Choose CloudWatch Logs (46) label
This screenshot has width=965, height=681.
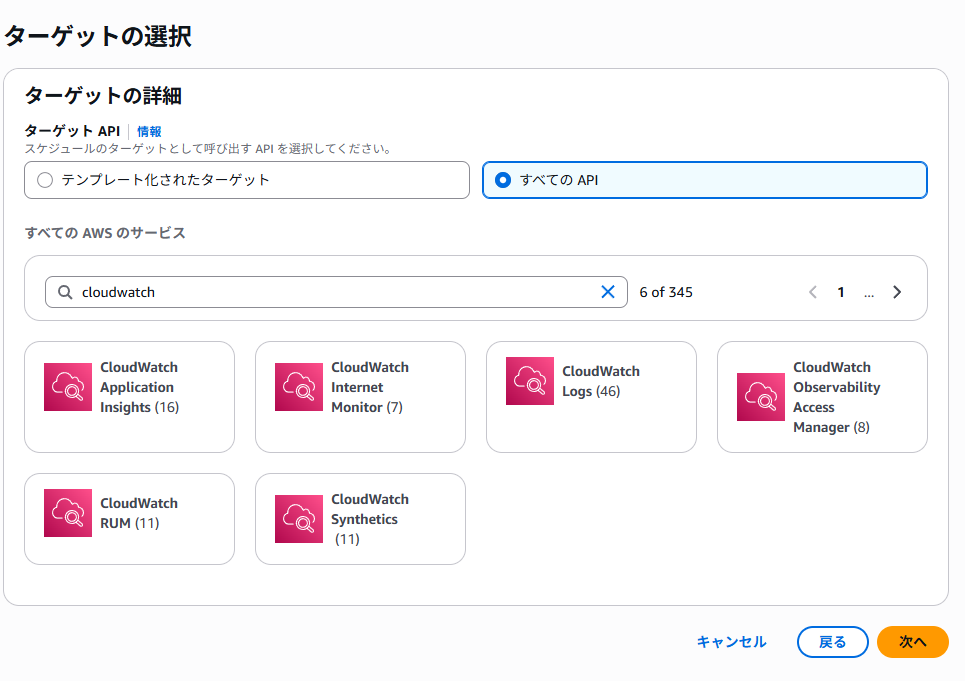(601, 381)
